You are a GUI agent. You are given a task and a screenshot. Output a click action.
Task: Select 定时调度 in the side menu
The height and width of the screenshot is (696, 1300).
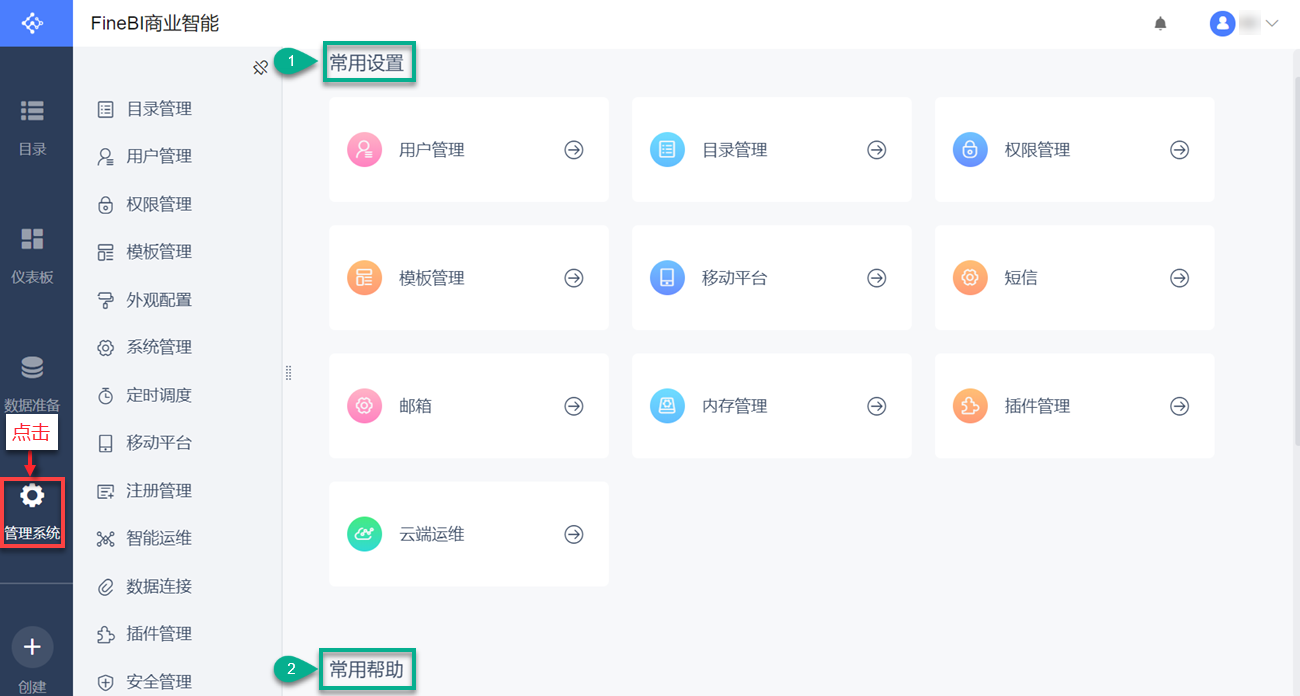coord(159,395)
